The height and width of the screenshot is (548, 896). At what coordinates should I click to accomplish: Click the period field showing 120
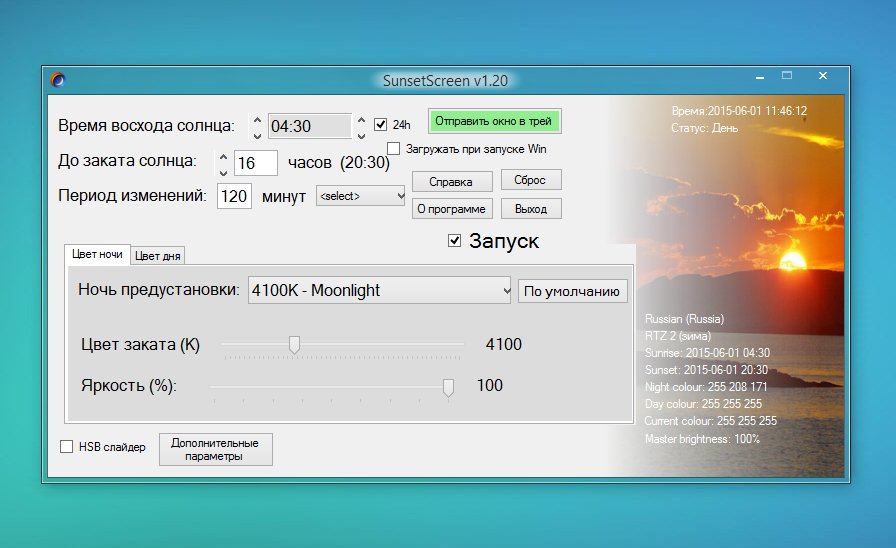(234, 197)
